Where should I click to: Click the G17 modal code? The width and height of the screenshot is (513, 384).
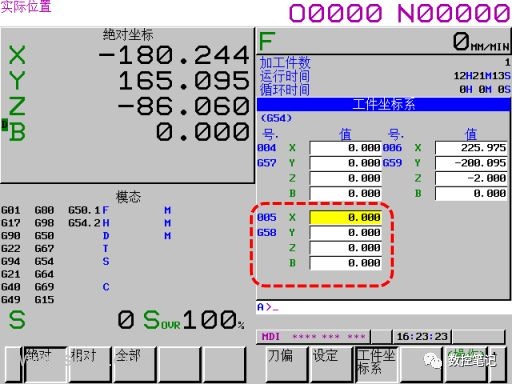11,223
